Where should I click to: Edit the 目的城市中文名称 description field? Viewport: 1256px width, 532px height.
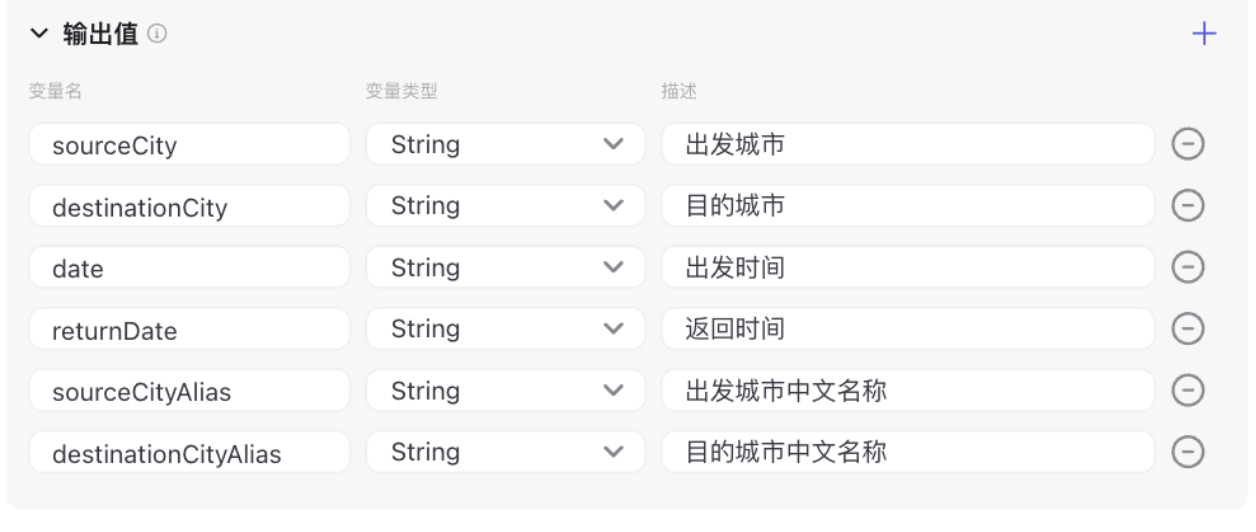coord(908,452)
